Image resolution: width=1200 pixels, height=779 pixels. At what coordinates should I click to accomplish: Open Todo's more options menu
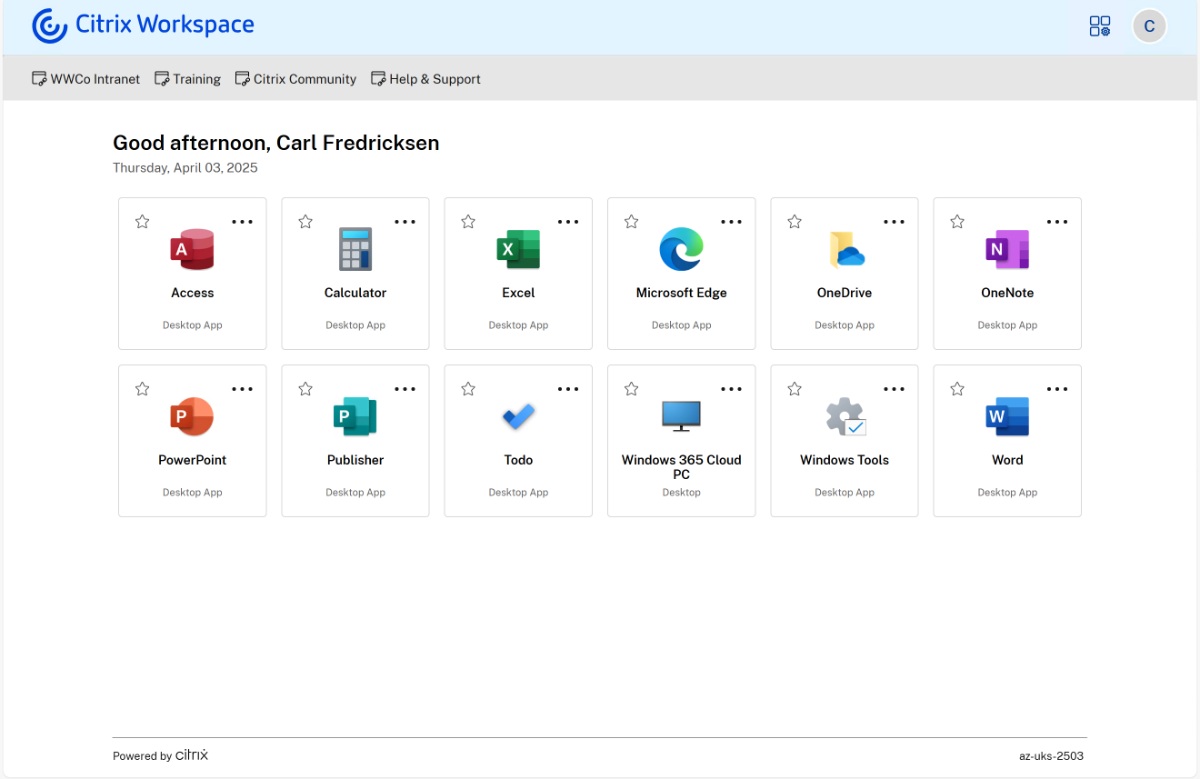568,389
